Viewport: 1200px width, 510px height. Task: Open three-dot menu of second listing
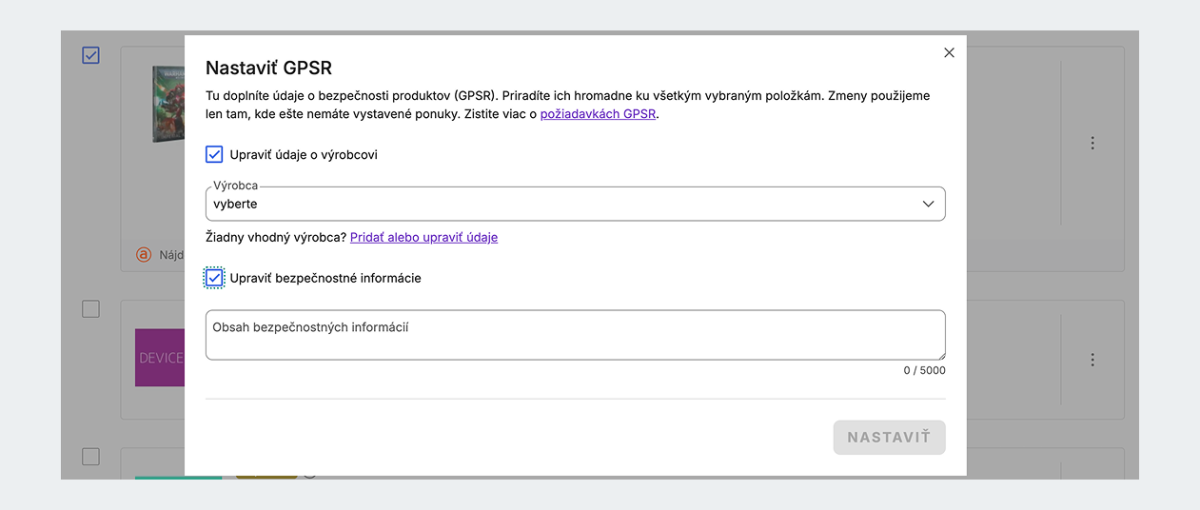point(1093,360)
